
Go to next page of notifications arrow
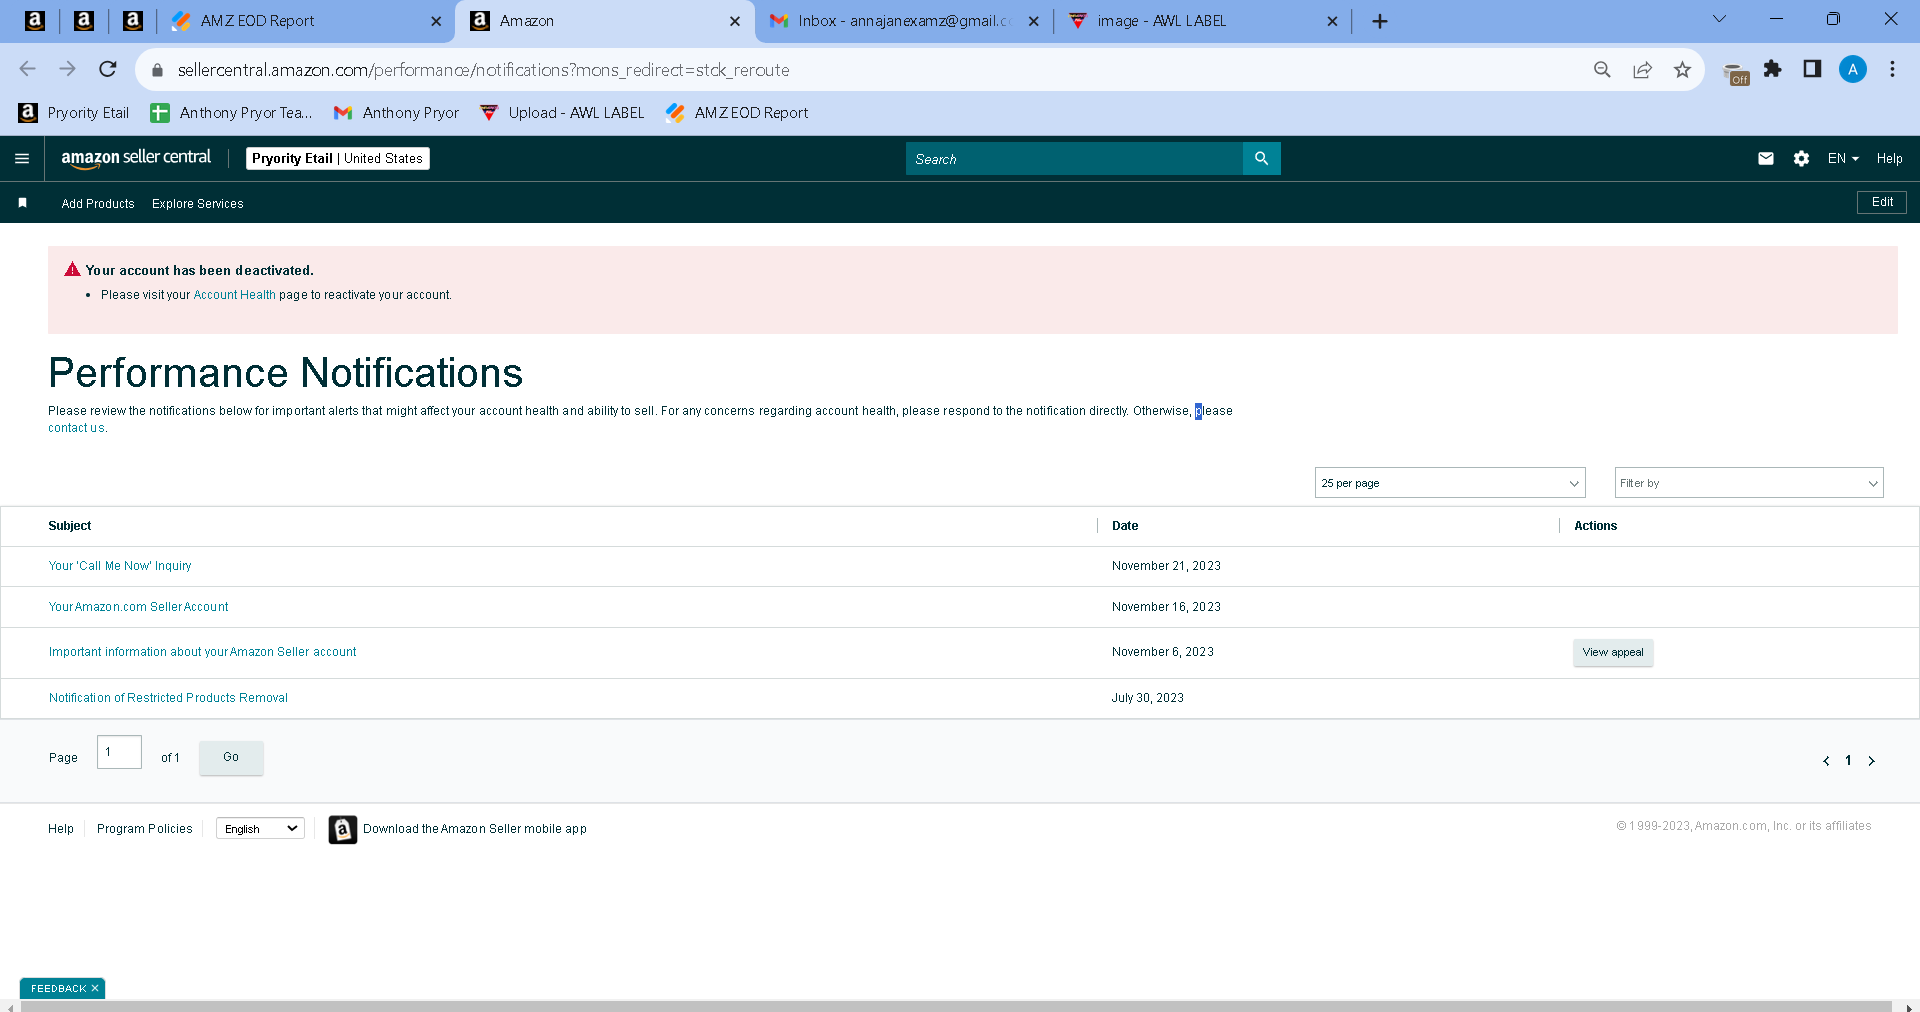pyautogui.click(x=1871, y=761)
